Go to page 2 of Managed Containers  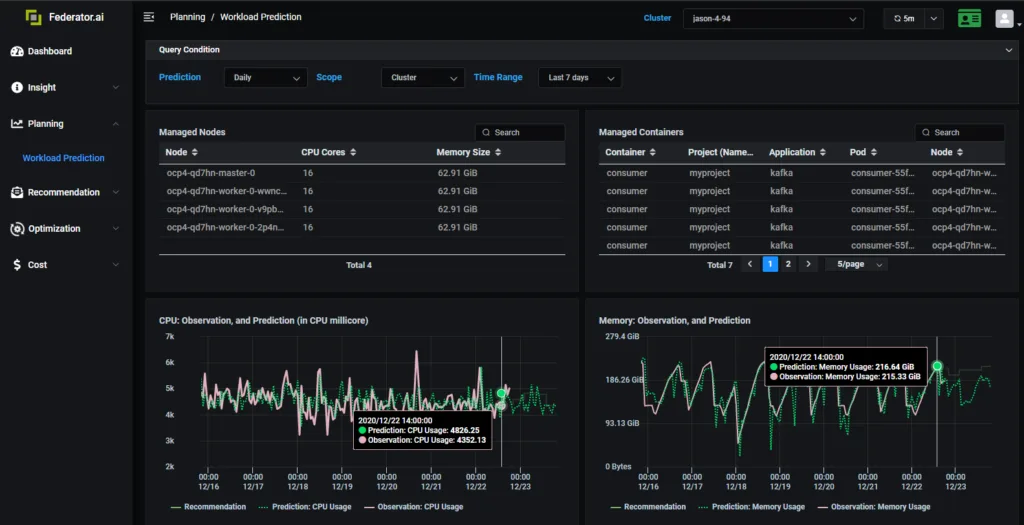(788, 264)
